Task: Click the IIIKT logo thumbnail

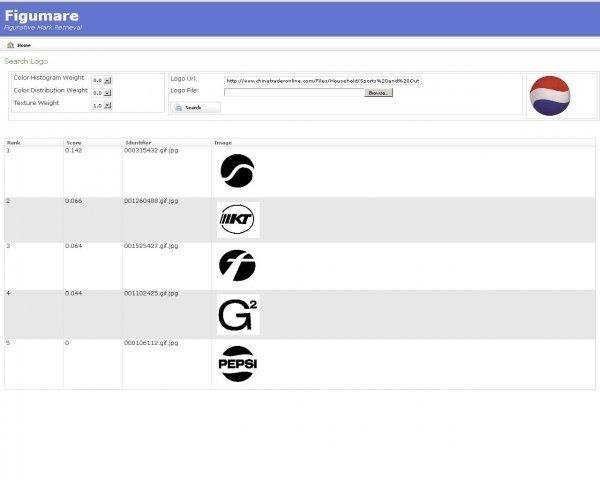Action: pyautogui.click(x=238, y=220)
